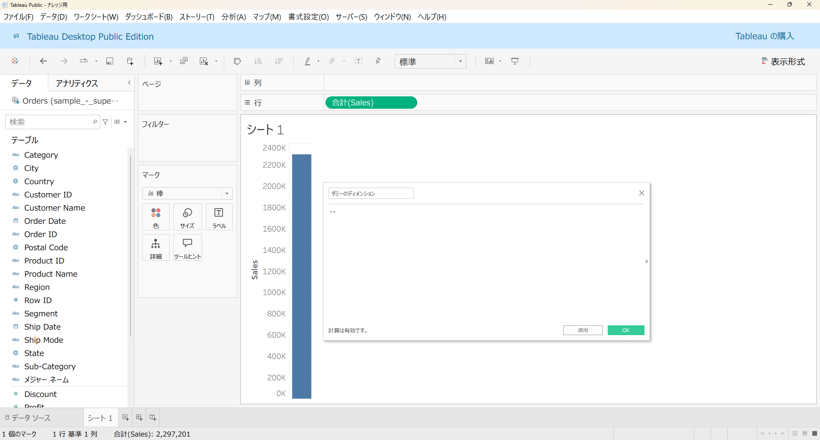820x440 pixels.
Task: Open the data pane view options dropdown
Action: pos(121,122)
